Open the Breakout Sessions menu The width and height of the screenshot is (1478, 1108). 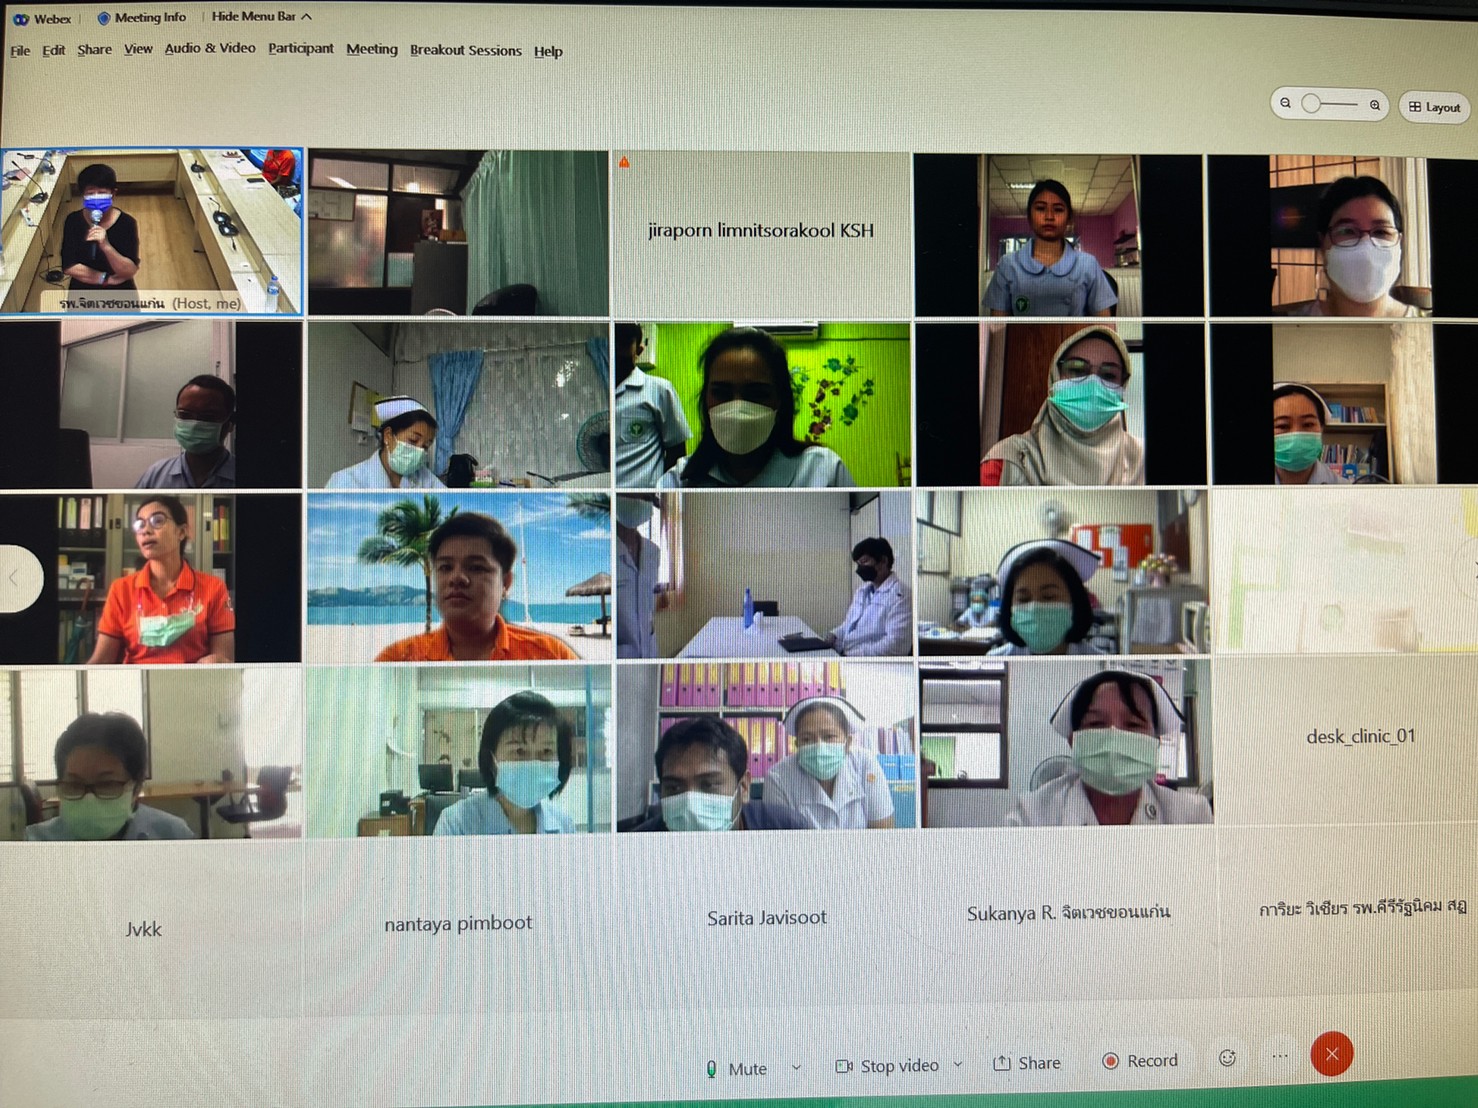coord(465,50)
